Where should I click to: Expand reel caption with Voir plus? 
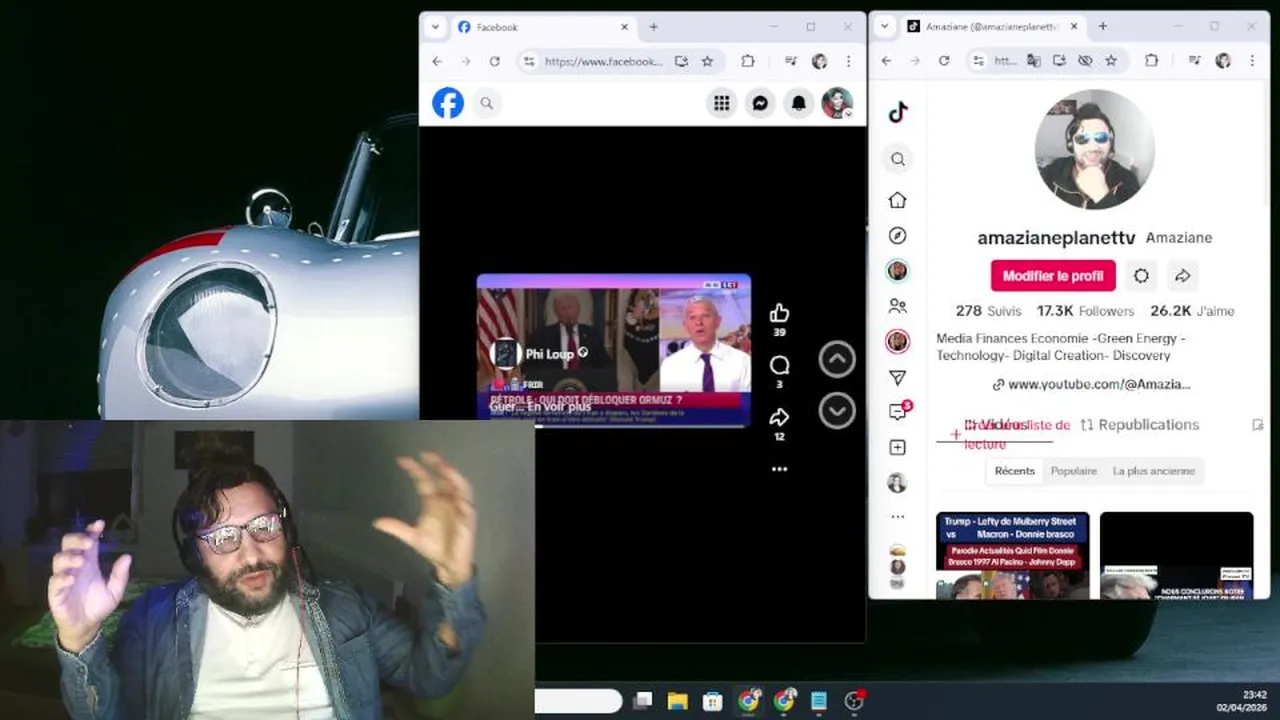(559, 407)
